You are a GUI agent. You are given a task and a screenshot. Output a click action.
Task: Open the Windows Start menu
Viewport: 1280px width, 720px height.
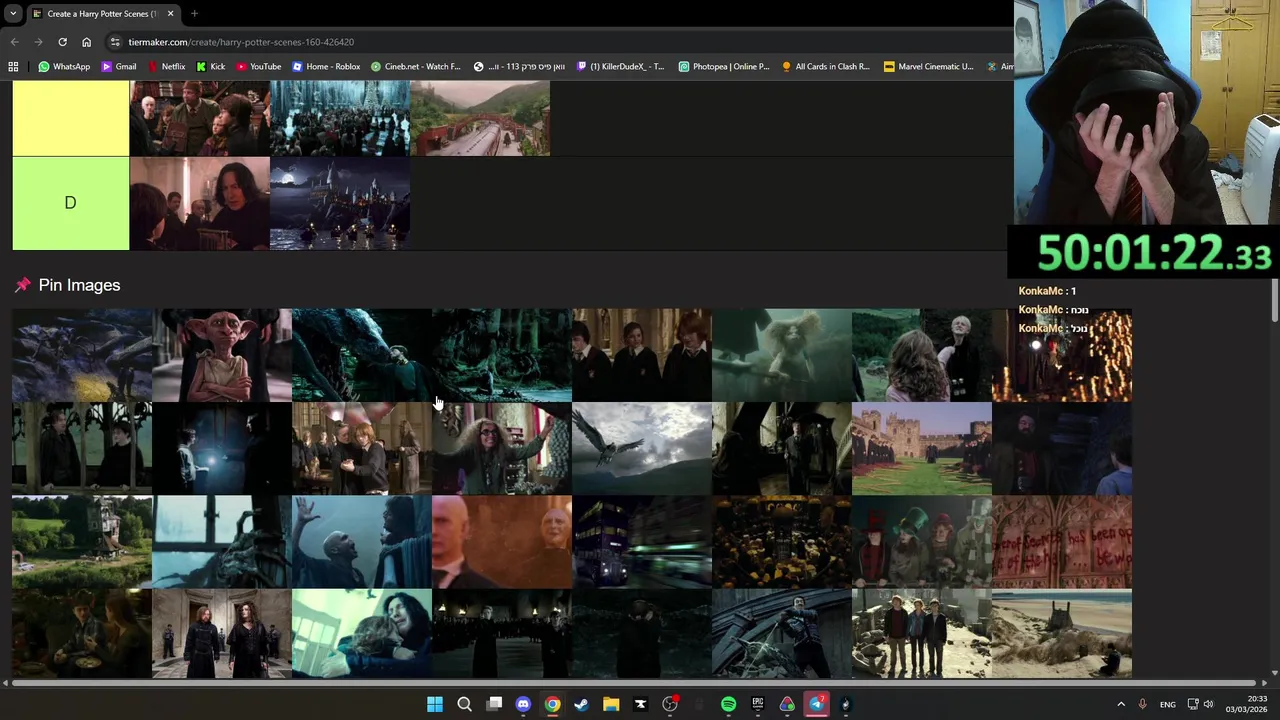[435, 704]
